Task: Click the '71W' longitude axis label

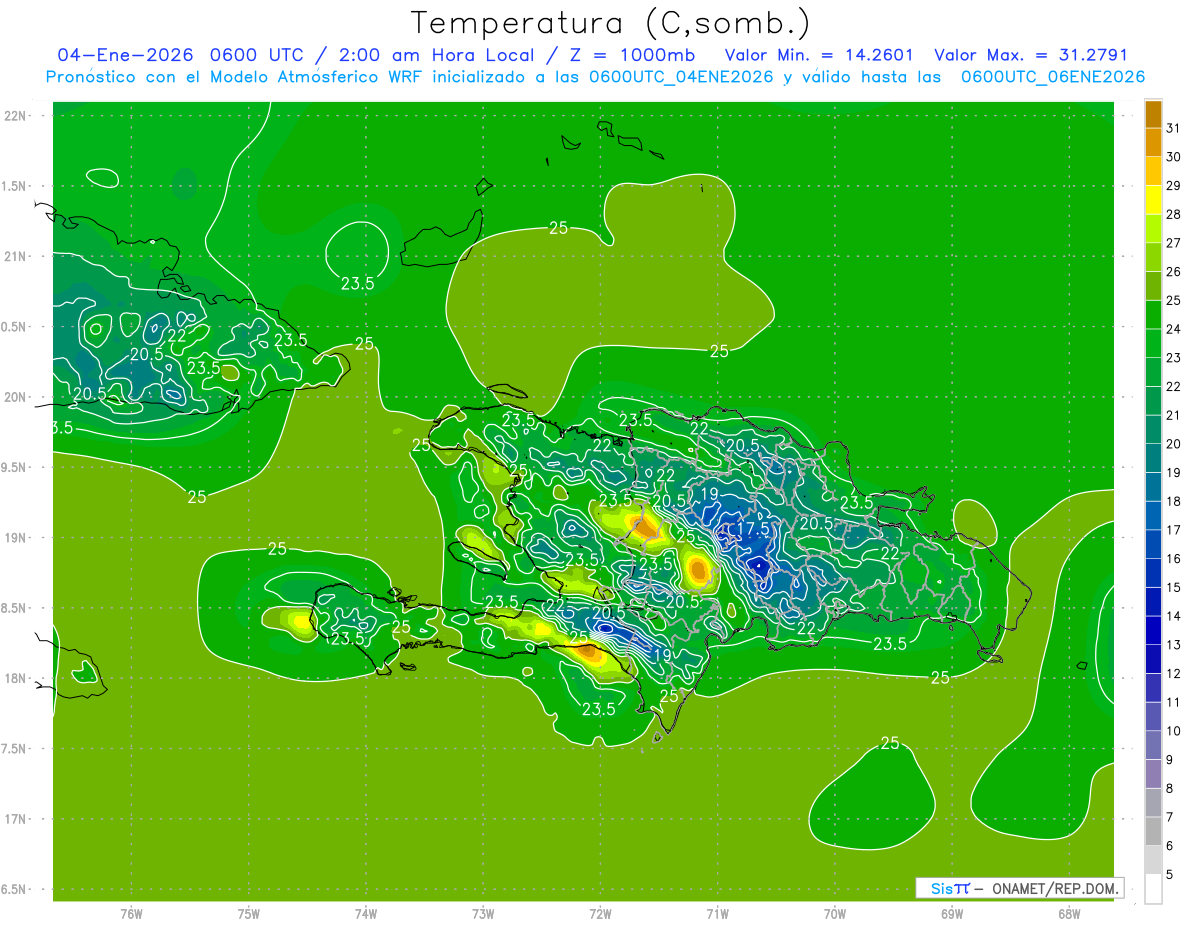Action: click(717, 913)
